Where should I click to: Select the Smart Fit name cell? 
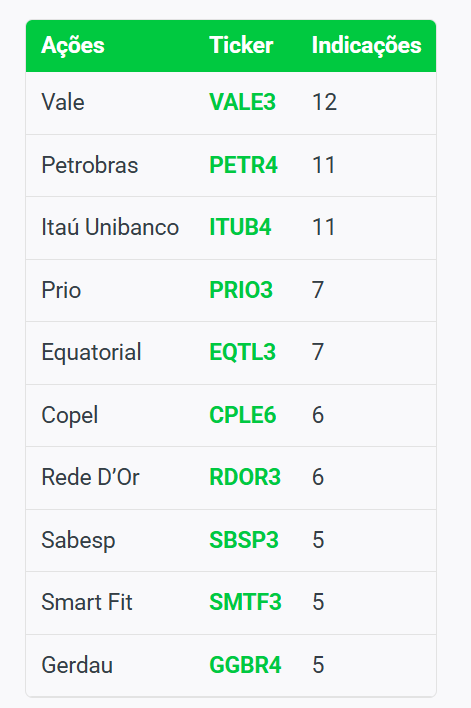click(87, 602)
